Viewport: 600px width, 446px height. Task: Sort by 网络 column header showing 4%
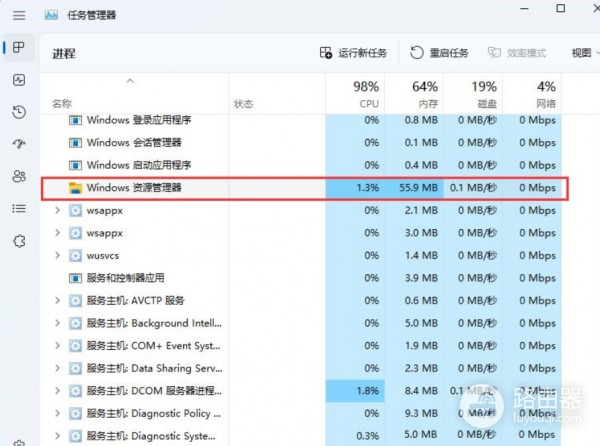tap(532, 94)
